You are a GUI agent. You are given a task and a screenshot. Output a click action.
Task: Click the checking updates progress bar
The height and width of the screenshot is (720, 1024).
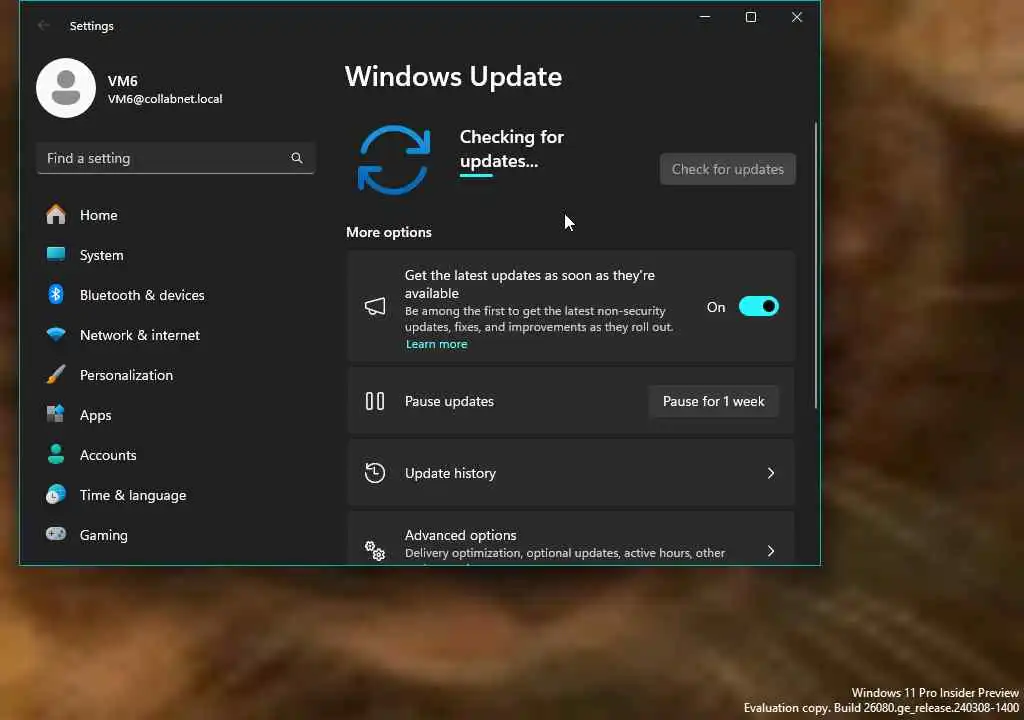point(476,175)
